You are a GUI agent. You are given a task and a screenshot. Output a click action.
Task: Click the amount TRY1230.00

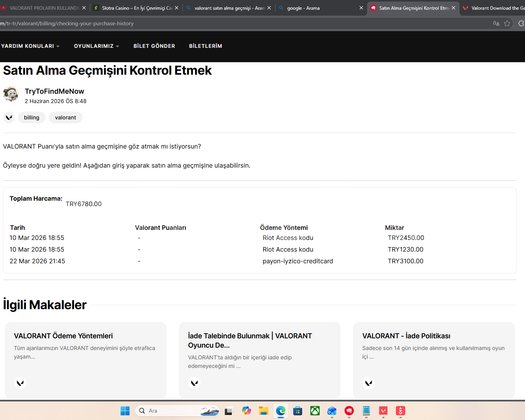pos(405,250)
